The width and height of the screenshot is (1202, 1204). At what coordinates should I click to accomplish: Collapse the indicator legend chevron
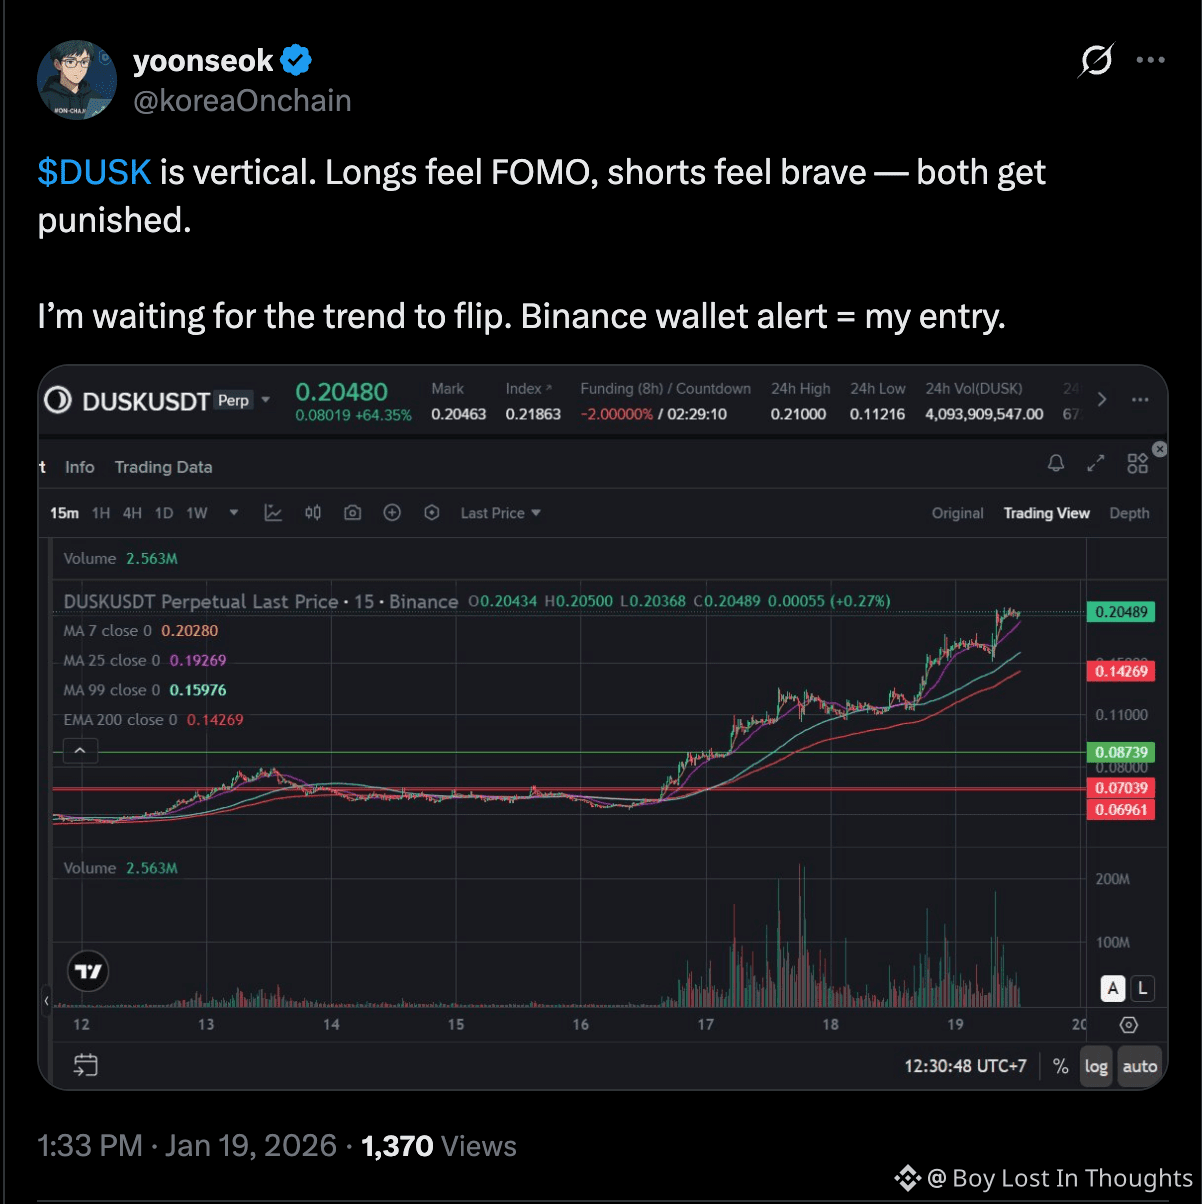pos(80,751)
